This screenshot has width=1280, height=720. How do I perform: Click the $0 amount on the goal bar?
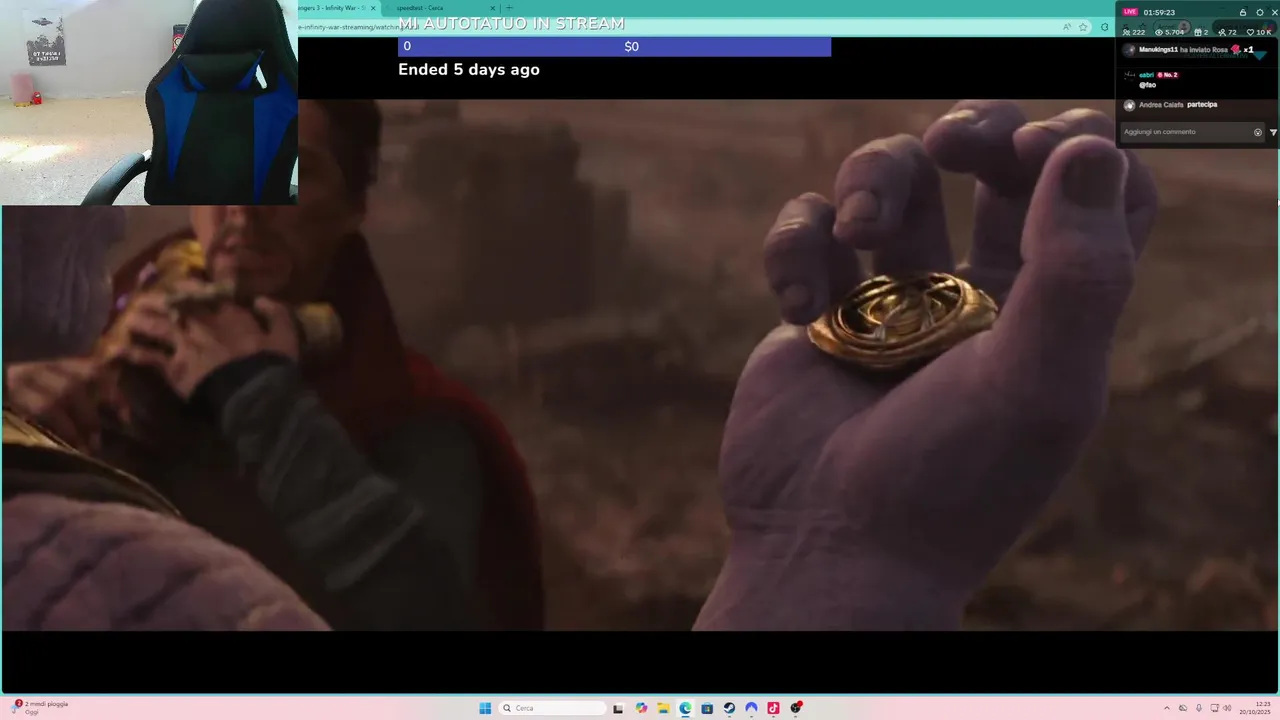(631, 46)
